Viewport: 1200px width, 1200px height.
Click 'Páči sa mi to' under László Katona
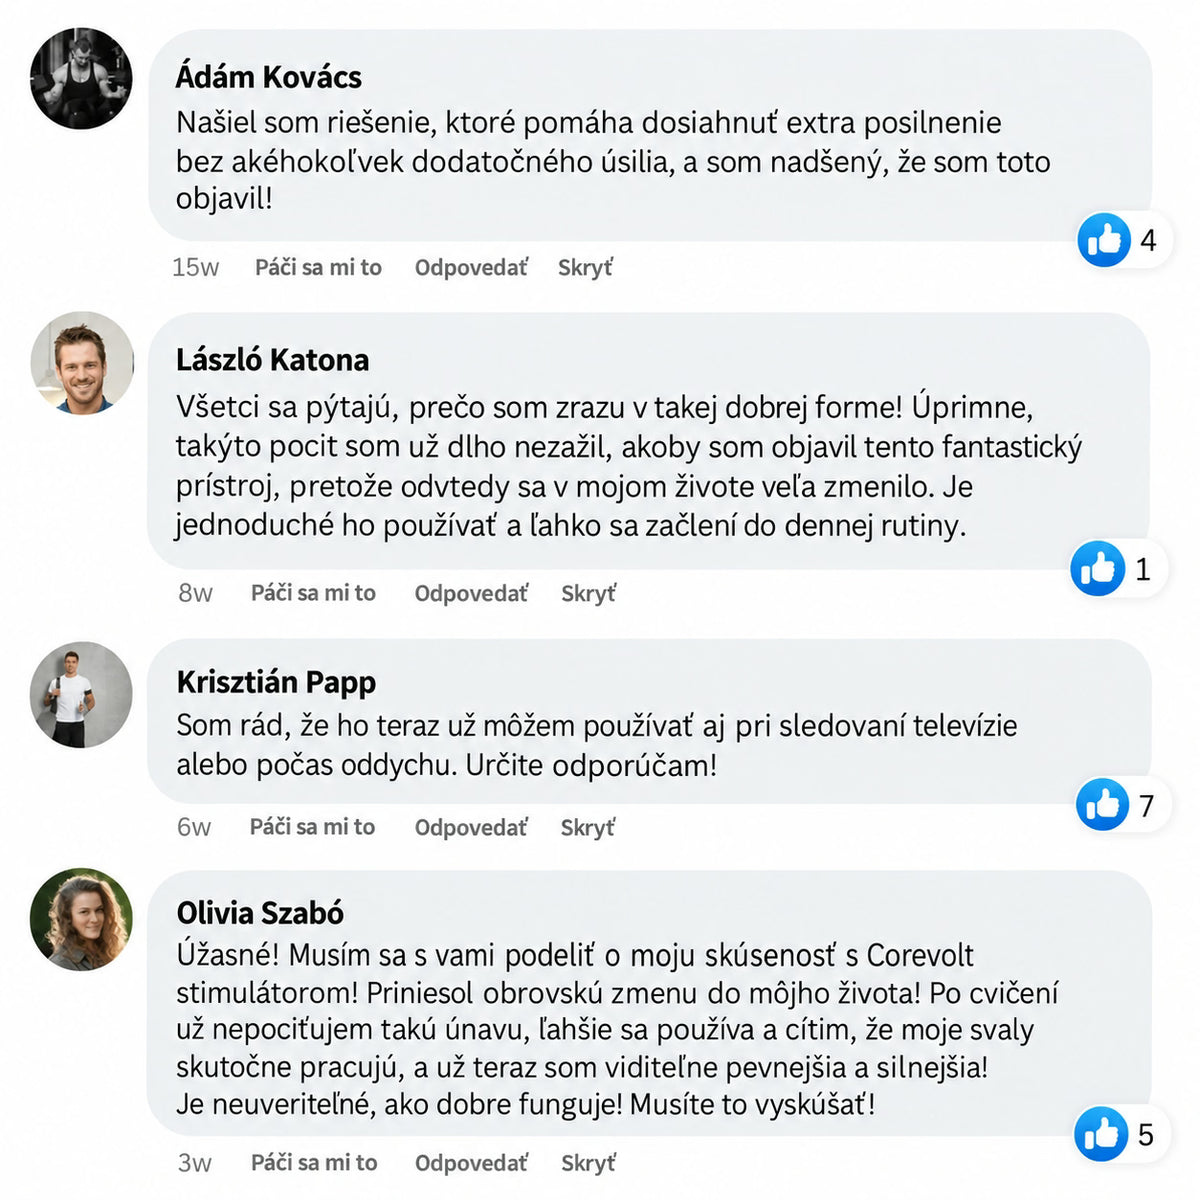click(x=313, y=593)
